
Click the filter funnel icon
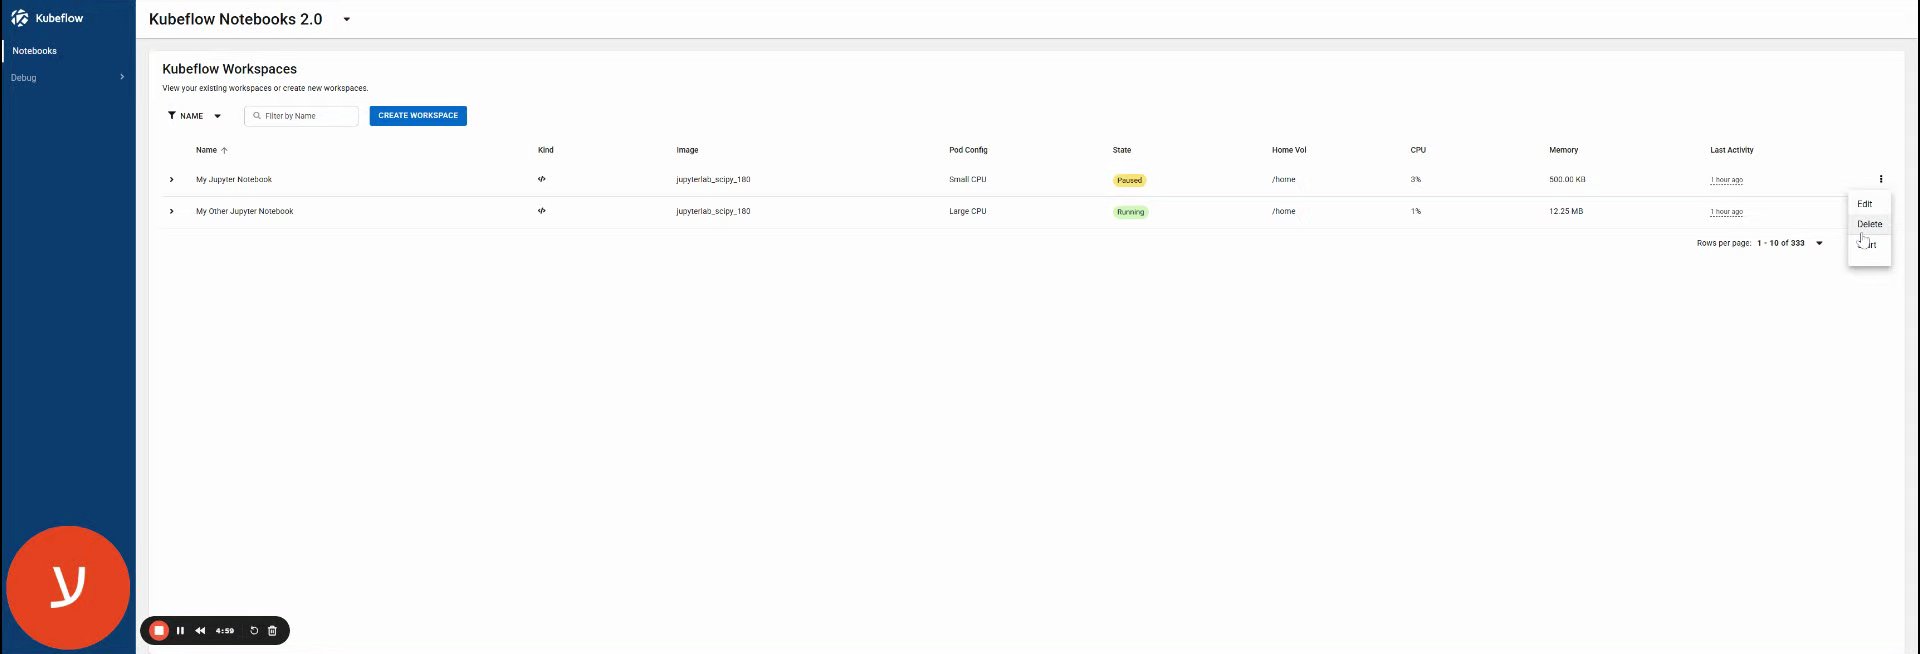pos(172,115)
